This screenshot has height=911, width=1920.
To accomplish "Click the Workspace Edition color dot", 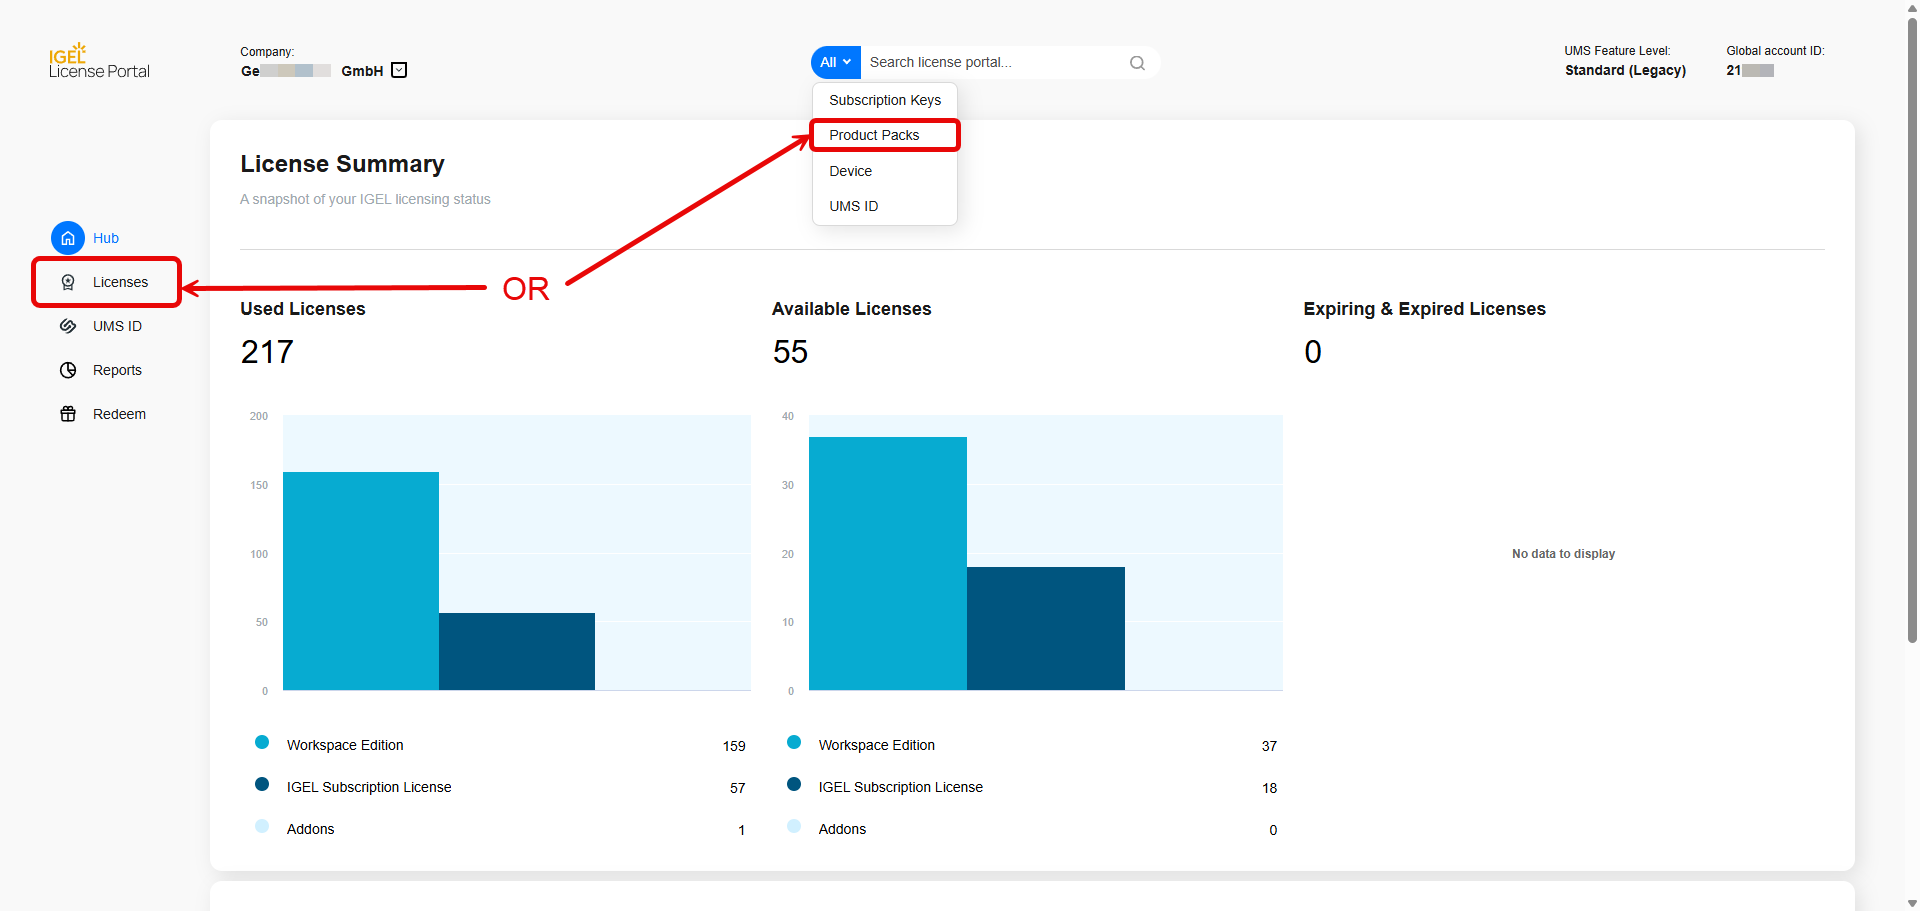I will click(x=262, y=742).
